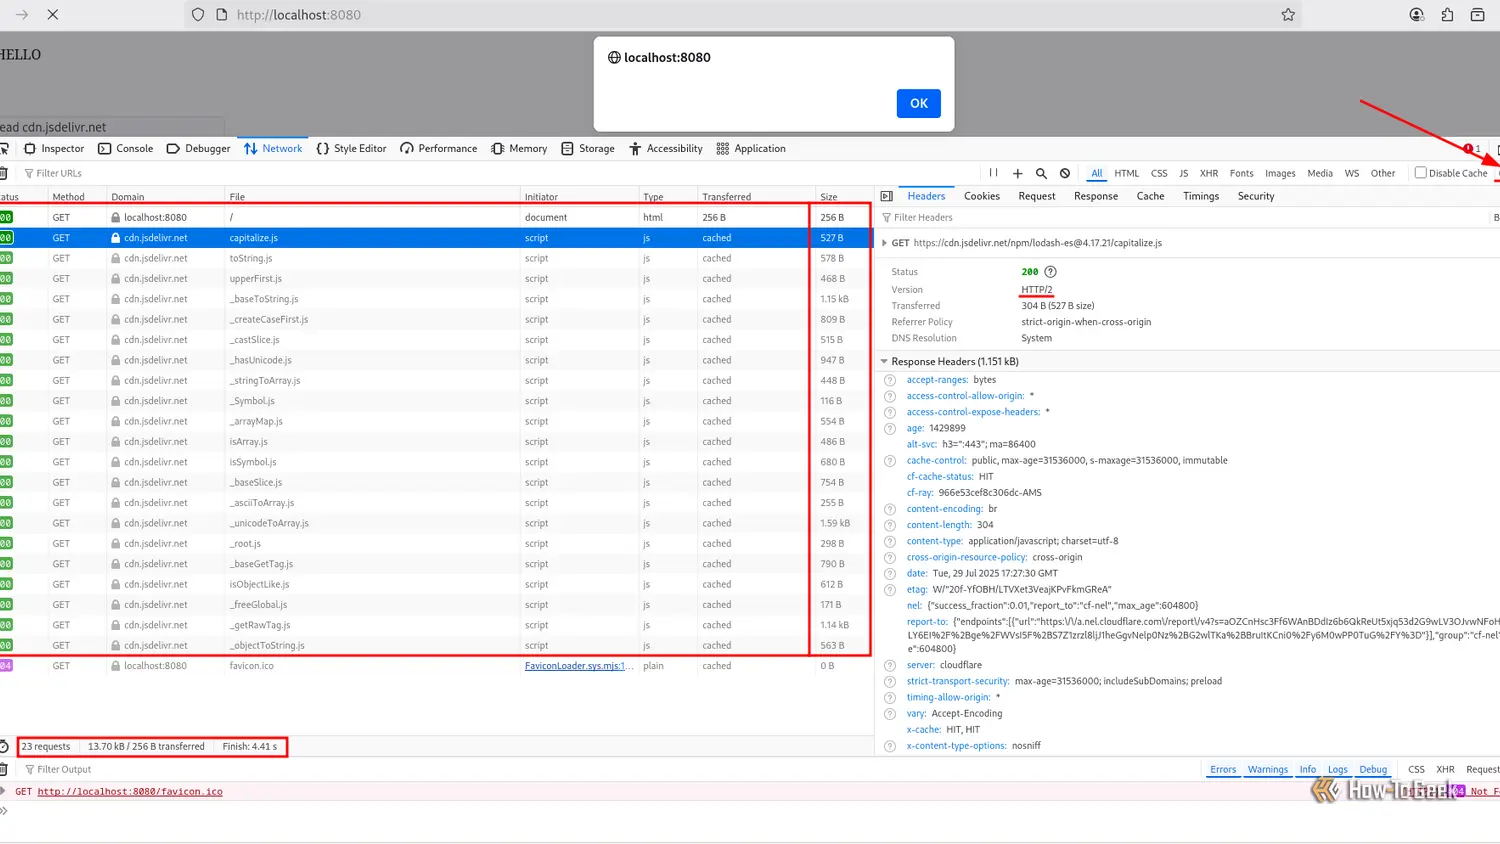The height and width of the screenshot is (844, 1500).
Task: Click help icon for x-content-type-options header
Action: 890,746
